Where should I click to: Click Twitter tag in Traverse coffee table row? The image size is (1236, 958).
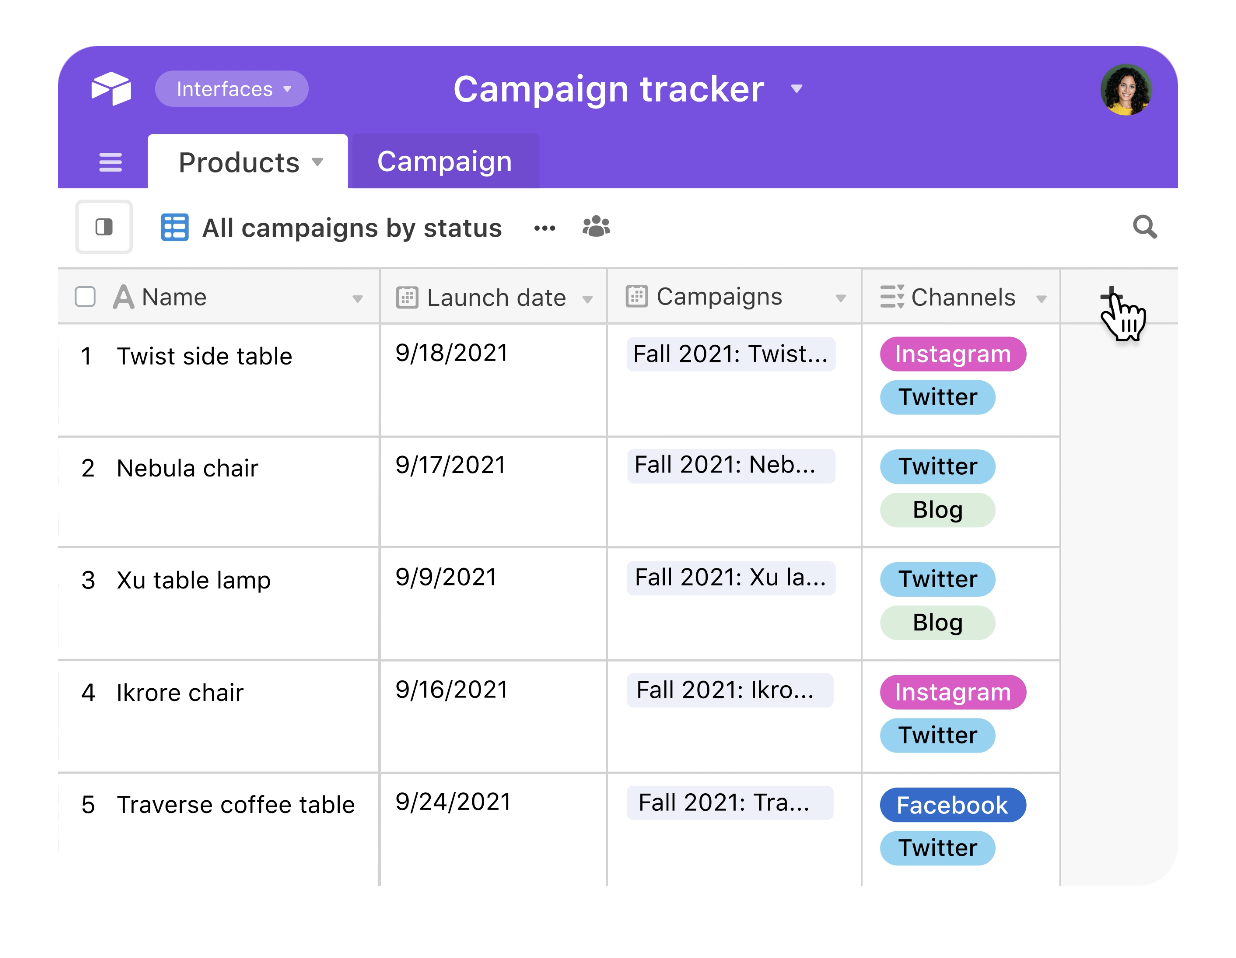coord(938,848)
